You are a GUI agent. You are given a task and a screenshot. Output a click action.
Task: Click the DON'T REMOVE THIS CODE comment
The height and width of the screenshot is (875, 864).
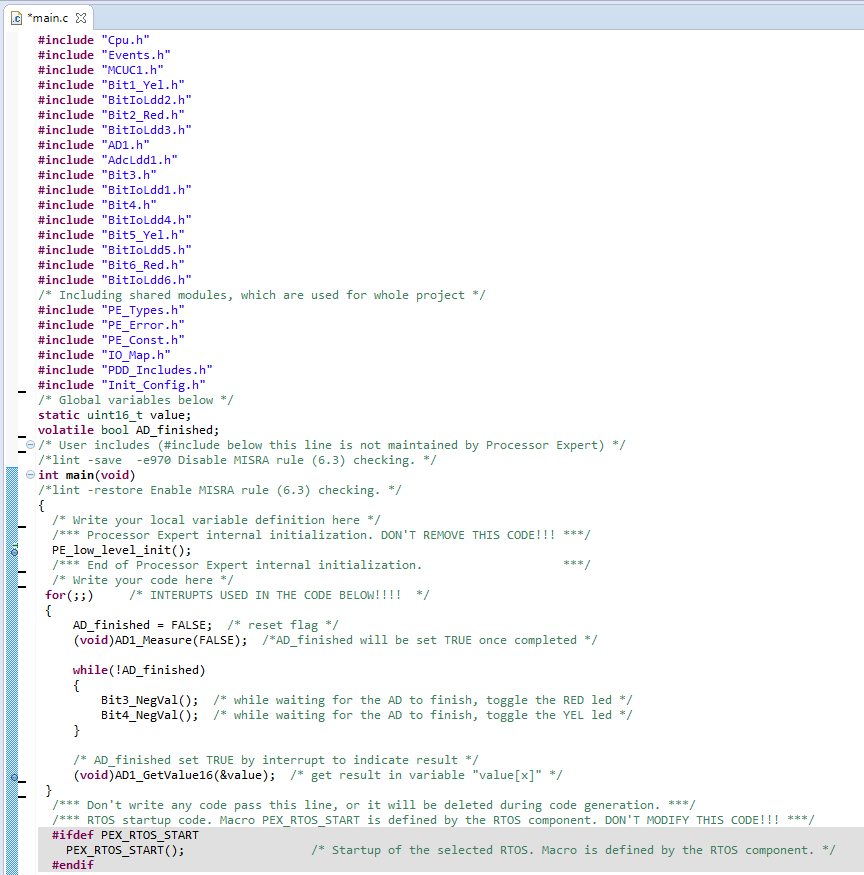pyautogui.click(x=321, y=535)
